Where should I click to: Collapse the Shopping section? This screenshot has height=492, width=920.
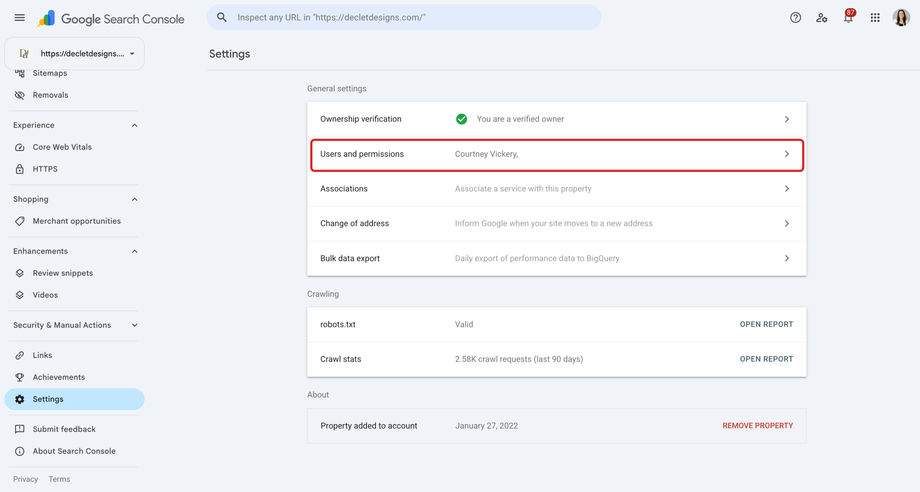click(x=134, y=199)
